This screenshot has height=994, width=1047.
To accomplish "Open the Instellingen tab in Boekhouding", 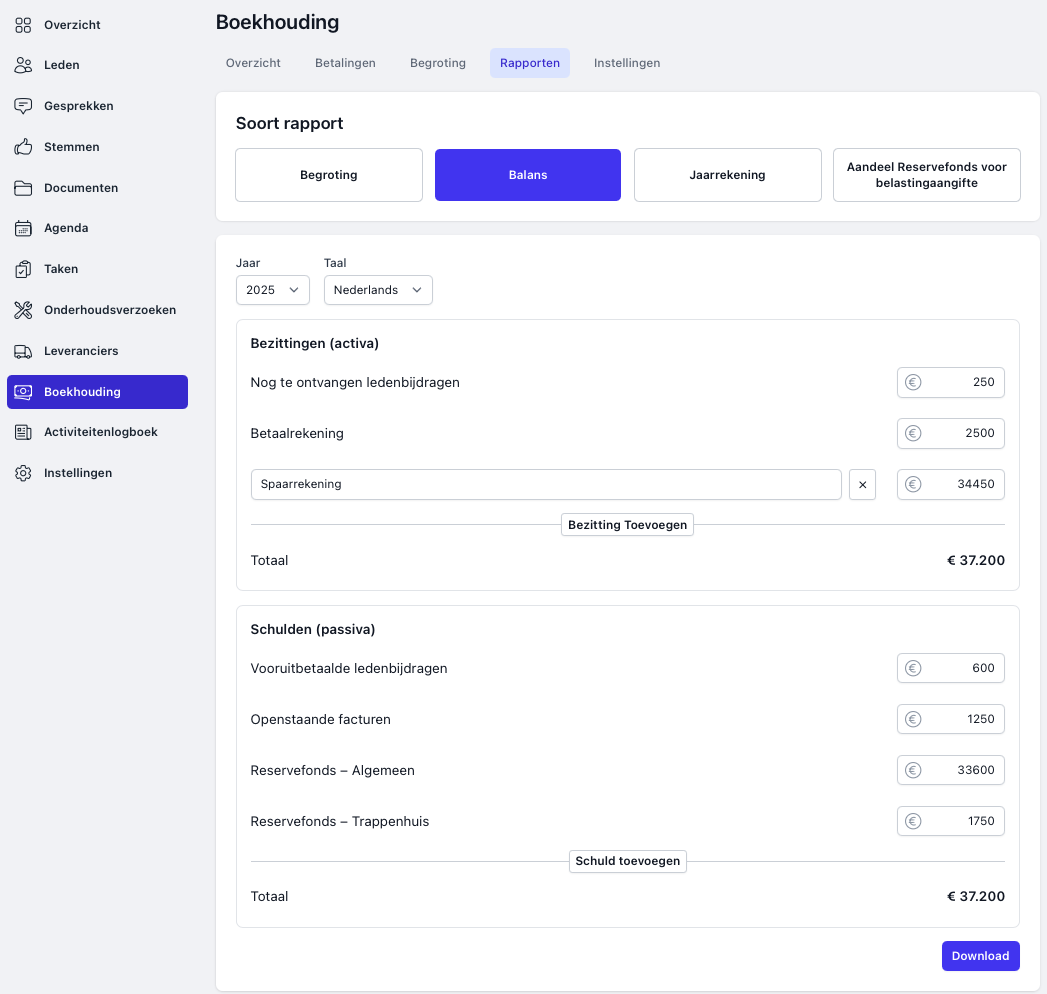I will point(627,63).
